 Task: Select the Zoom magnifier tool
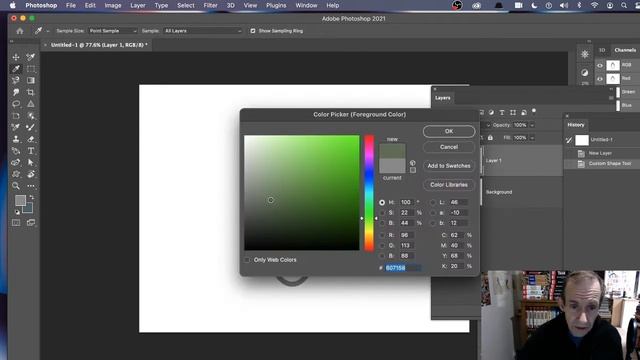[16, 186]
